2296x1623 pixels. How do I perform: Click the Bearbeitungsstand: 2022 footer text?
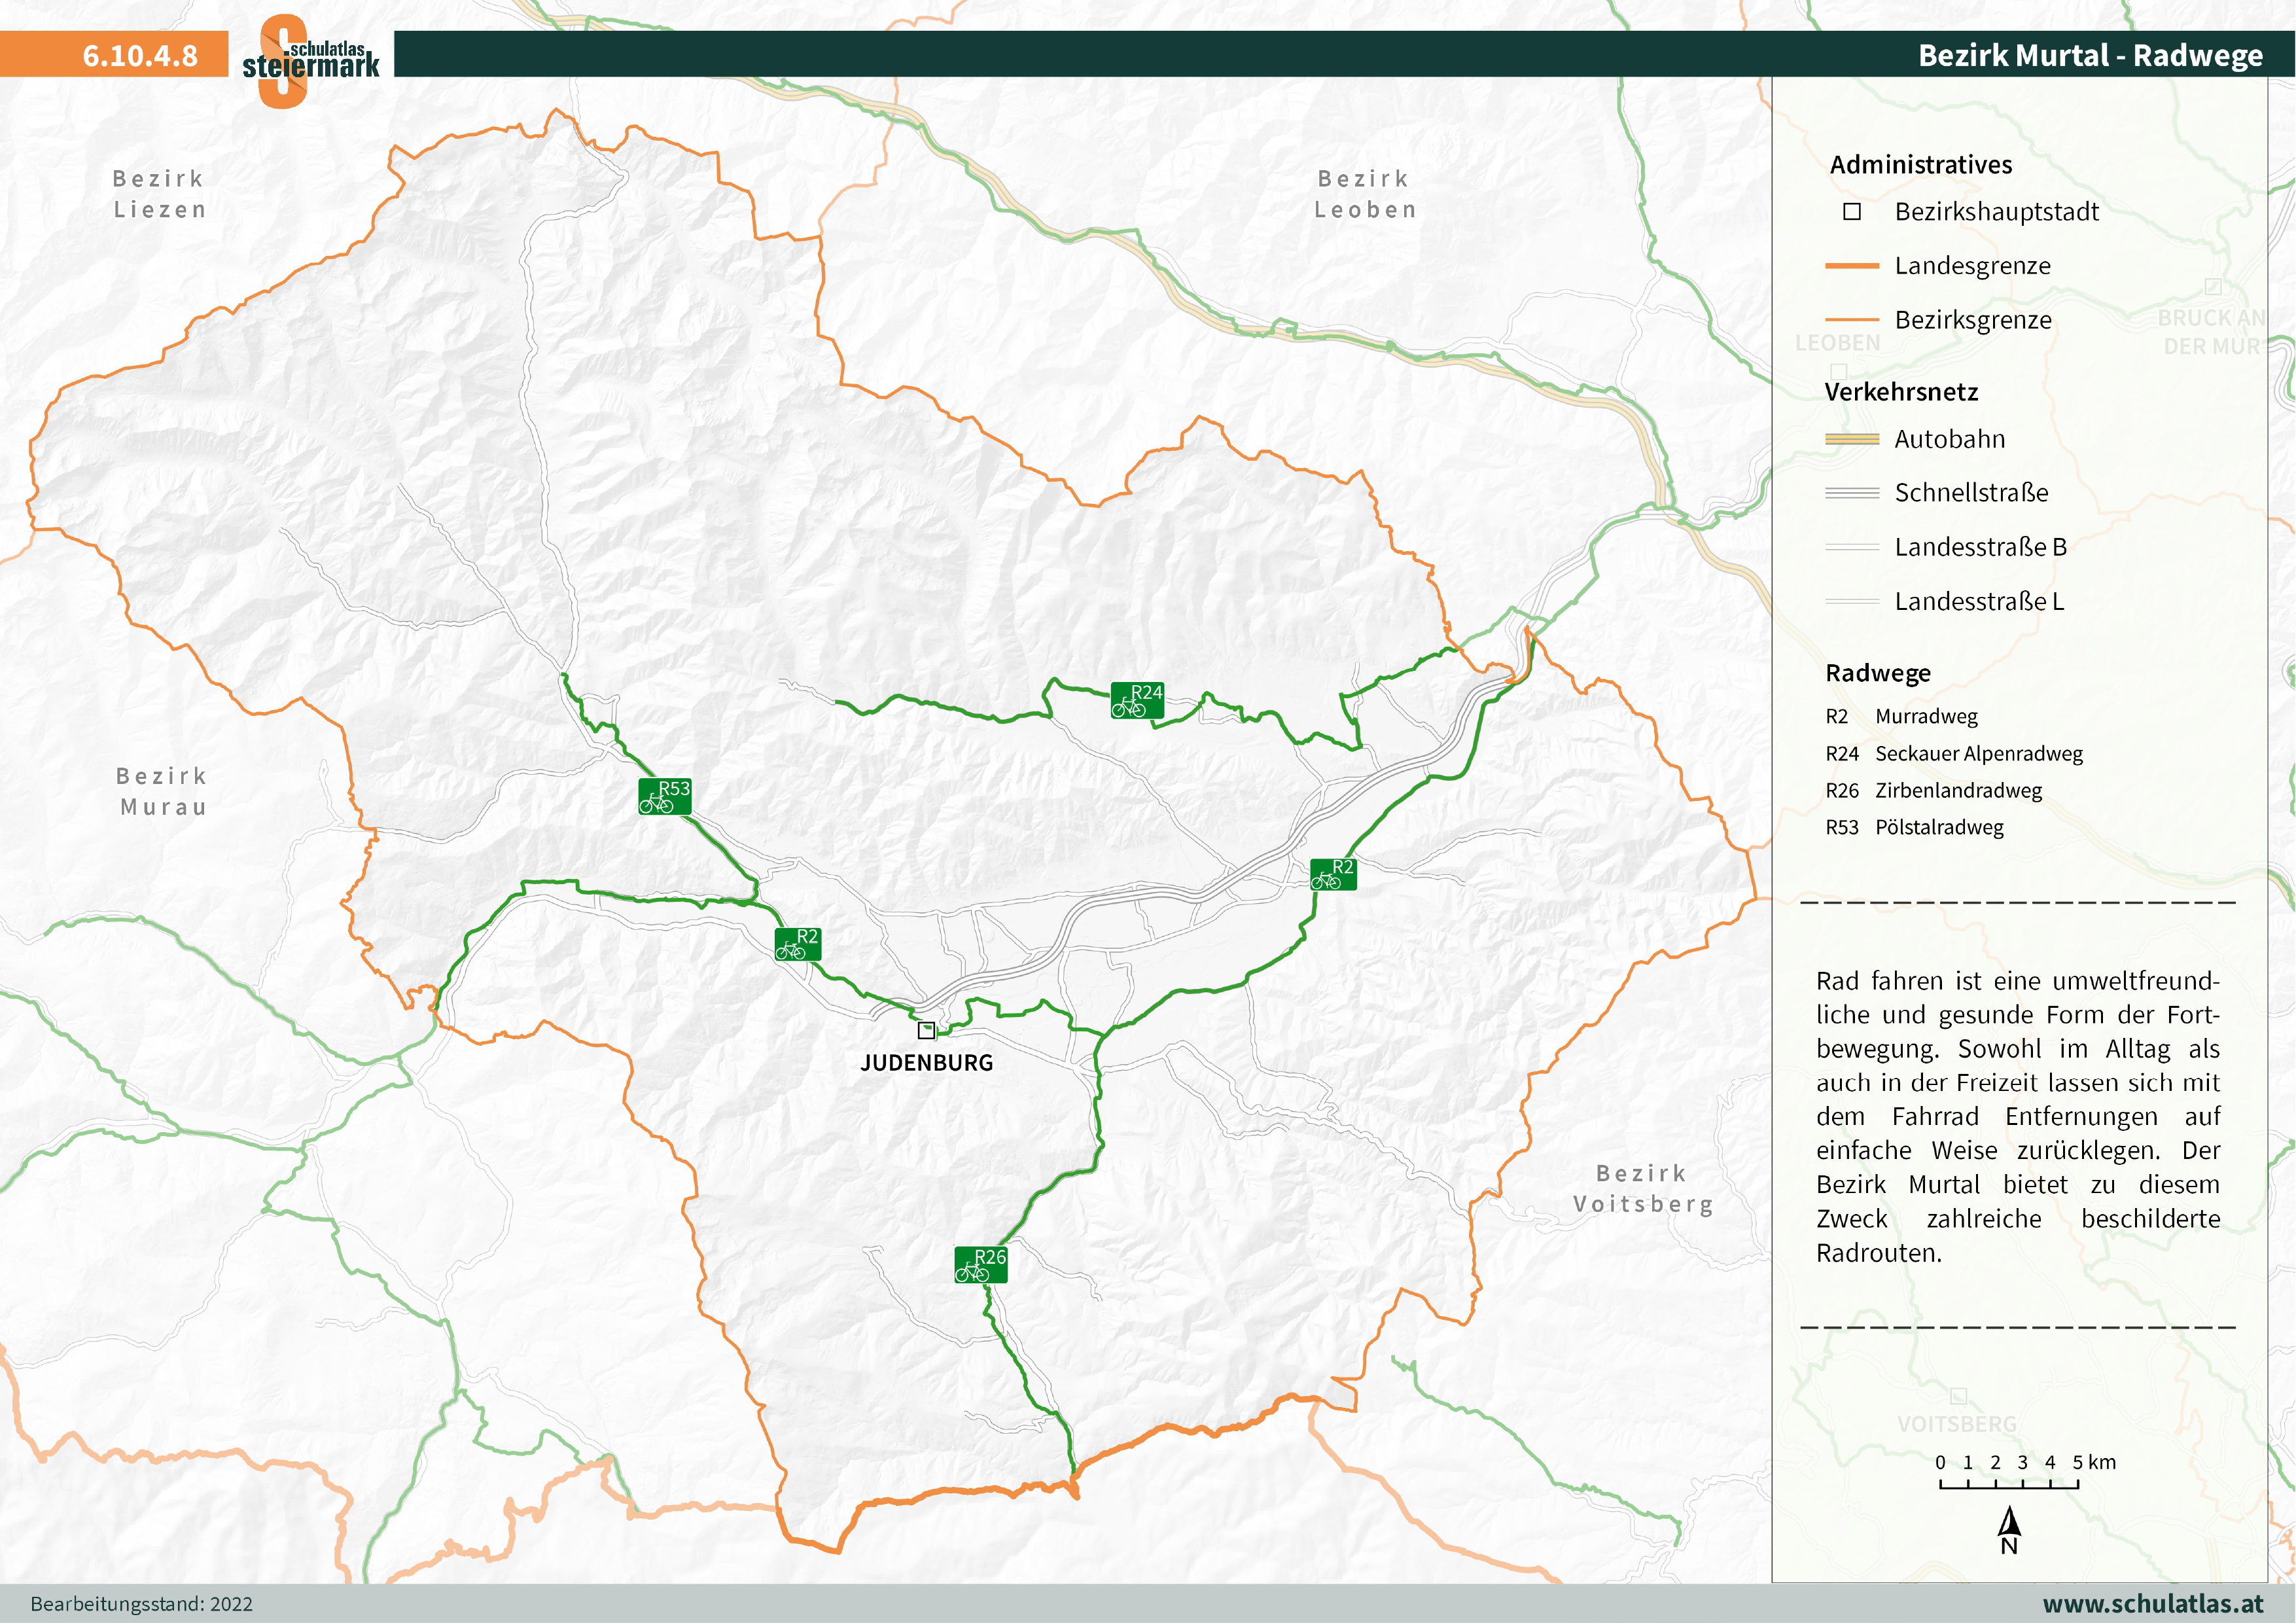point(141,1604)
